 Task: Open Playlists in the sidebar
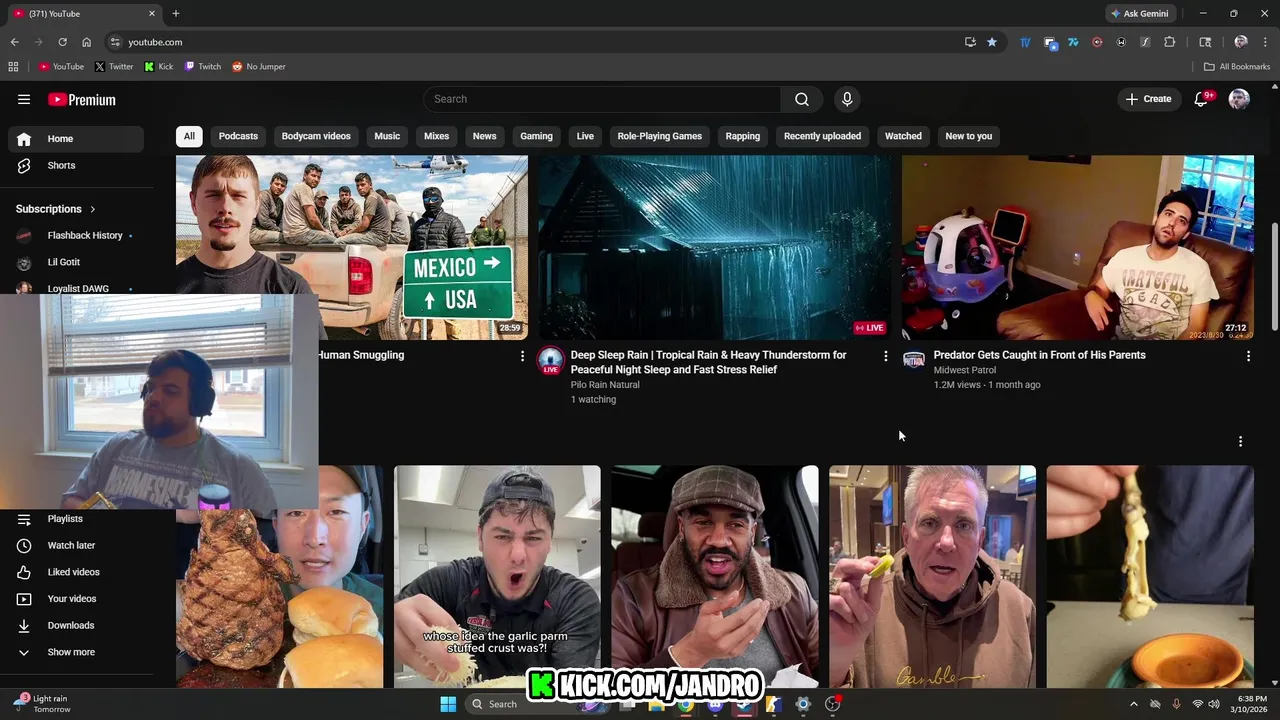click(76, 518)
